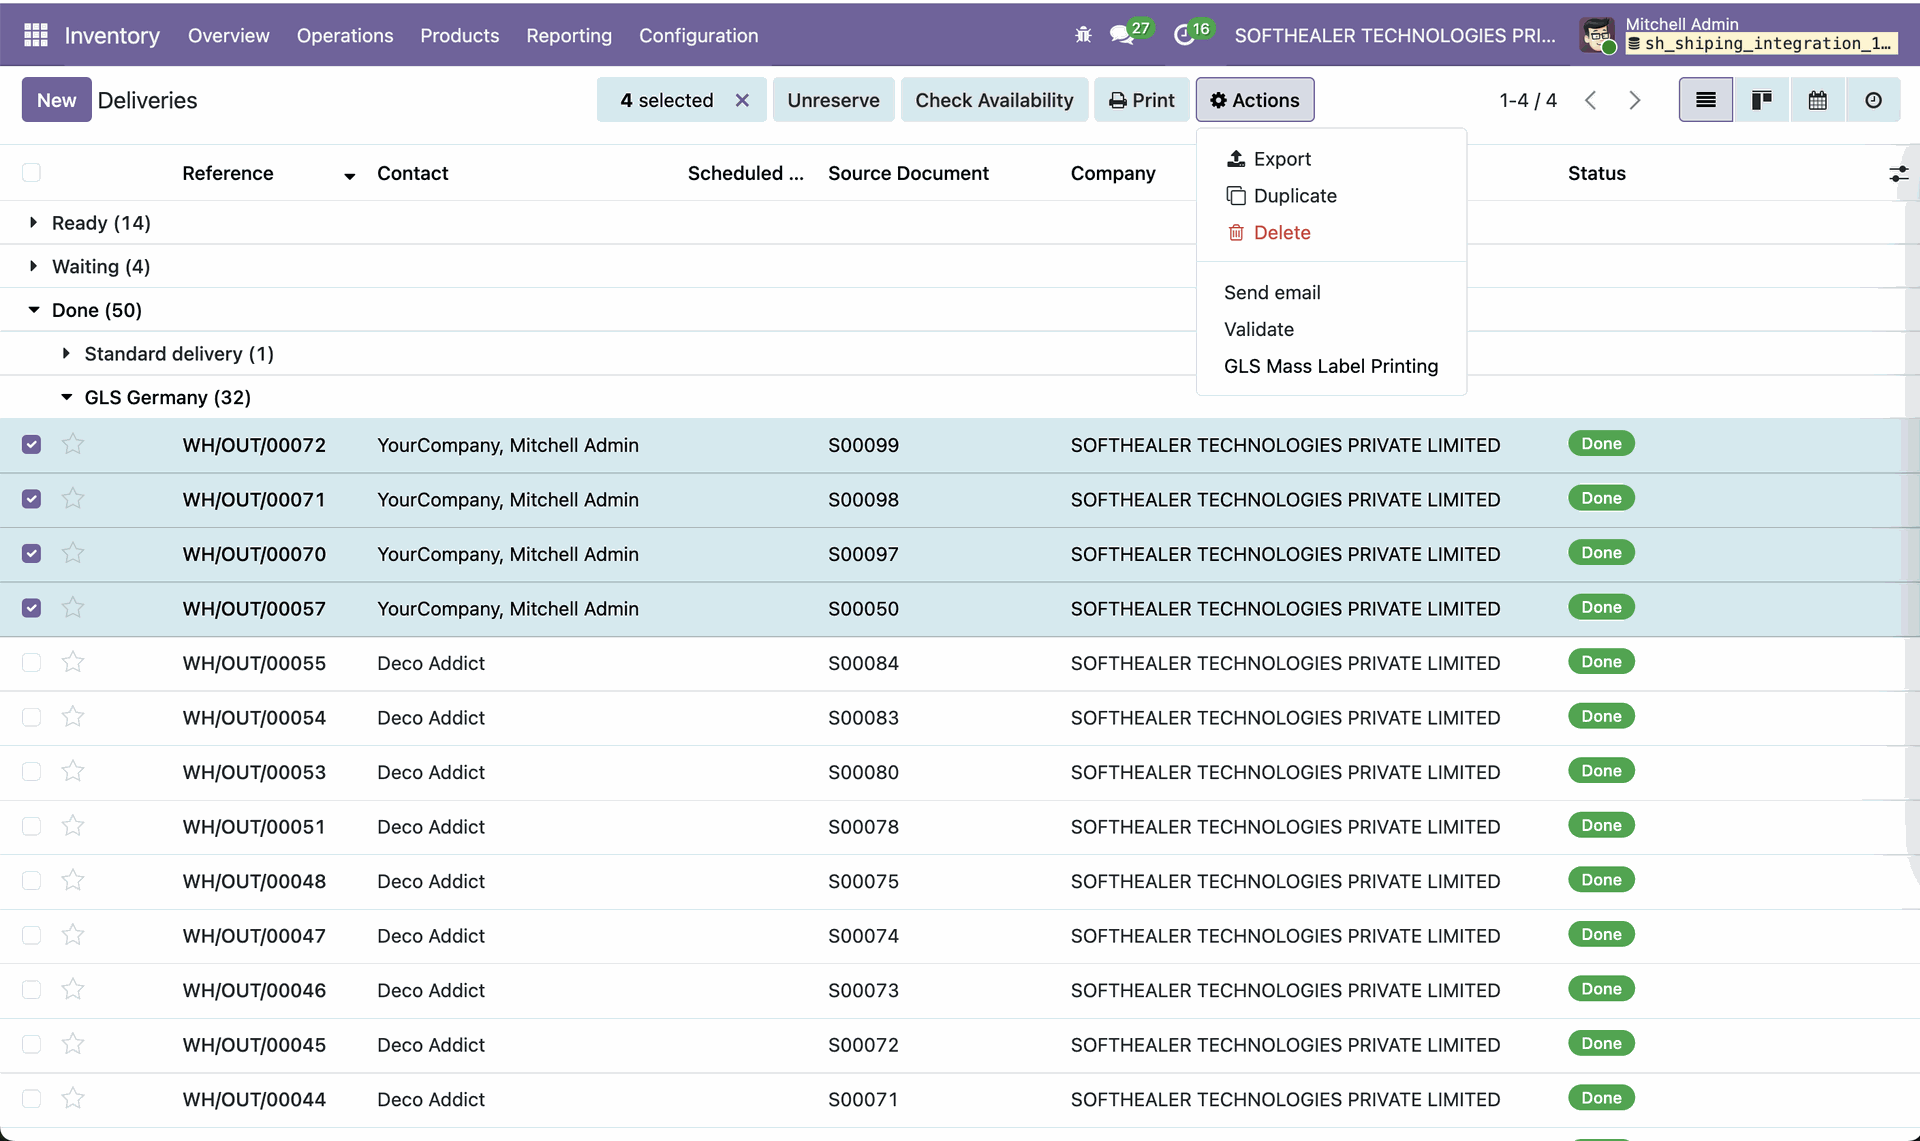Image resolution: width=1920 pixels, height=1141 pixels.
Task: Switch to calendar view icon
Action: tap(1817, 100)
